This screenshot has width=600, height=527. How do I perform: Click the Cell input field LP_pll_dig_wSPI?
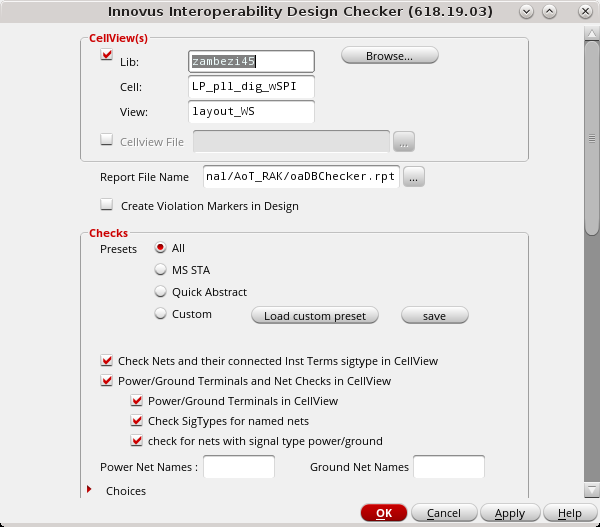251,86
